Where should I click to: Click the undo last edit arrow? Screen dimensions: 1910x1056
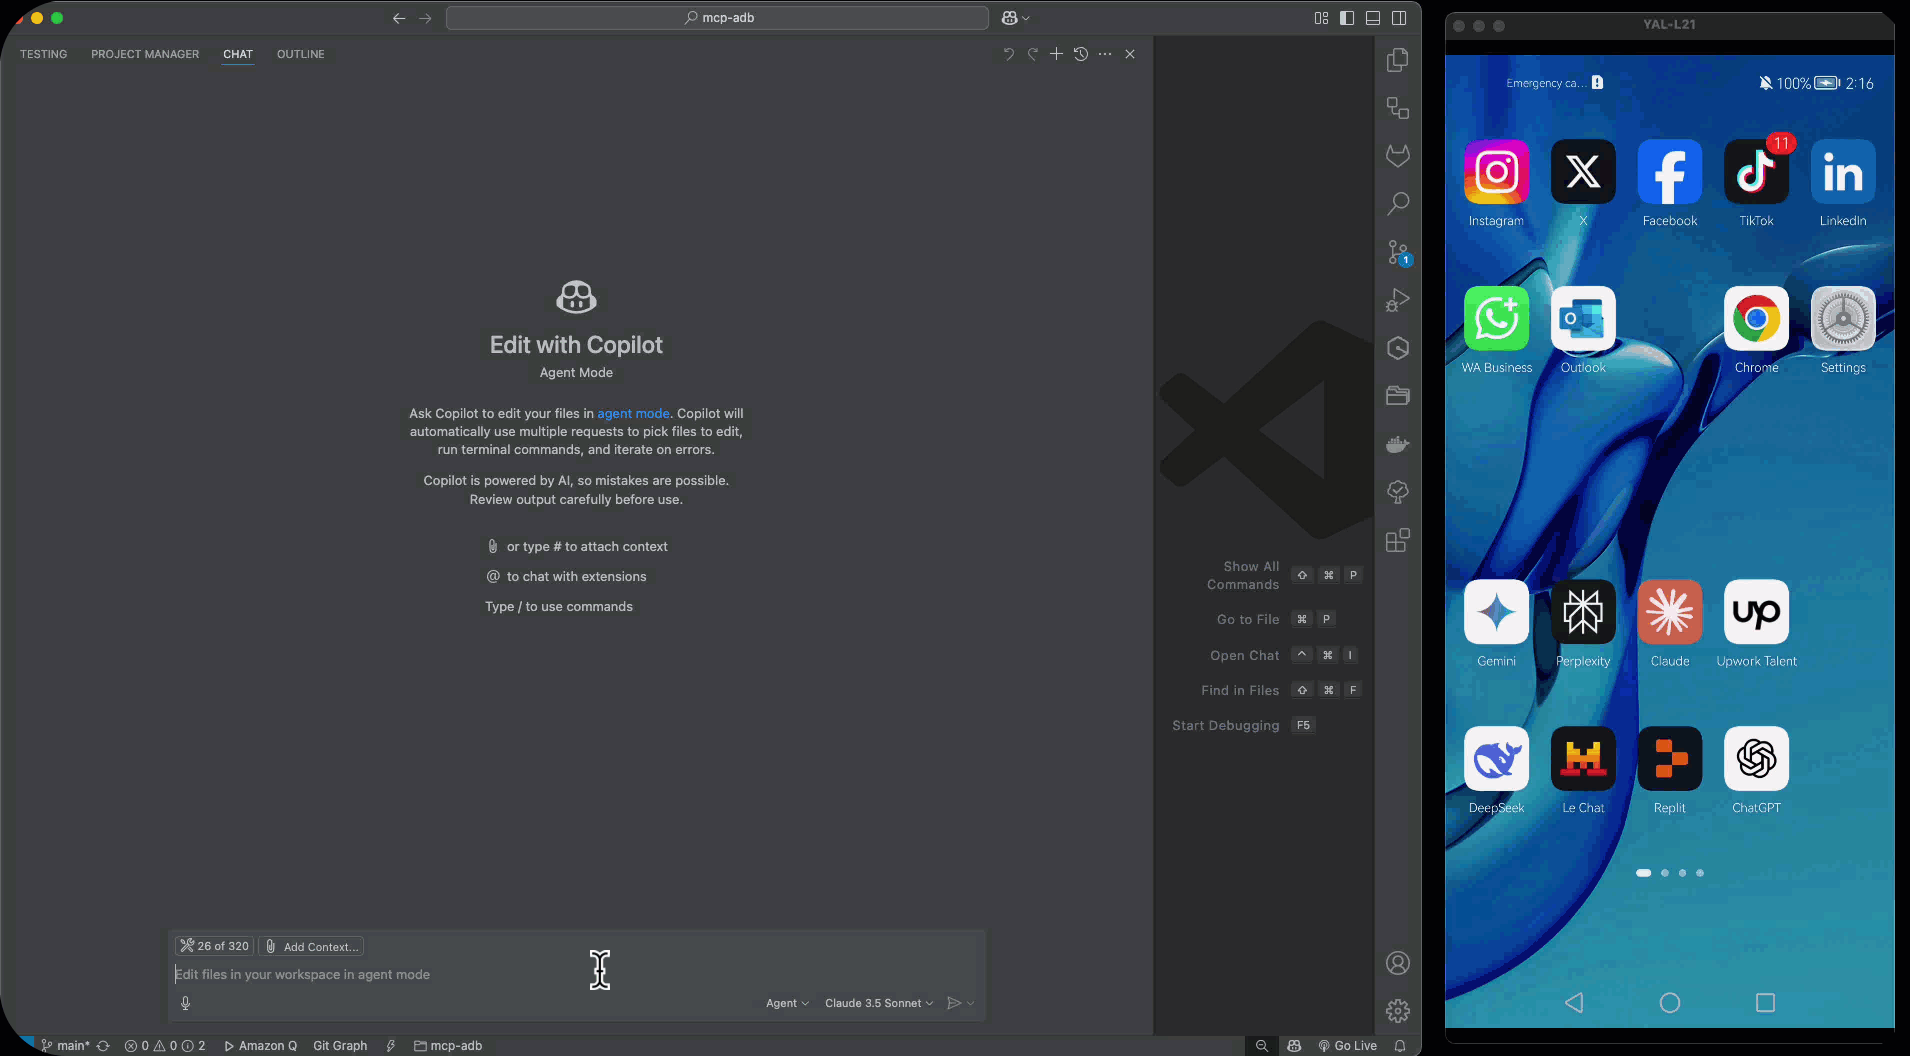point(1008,54)
